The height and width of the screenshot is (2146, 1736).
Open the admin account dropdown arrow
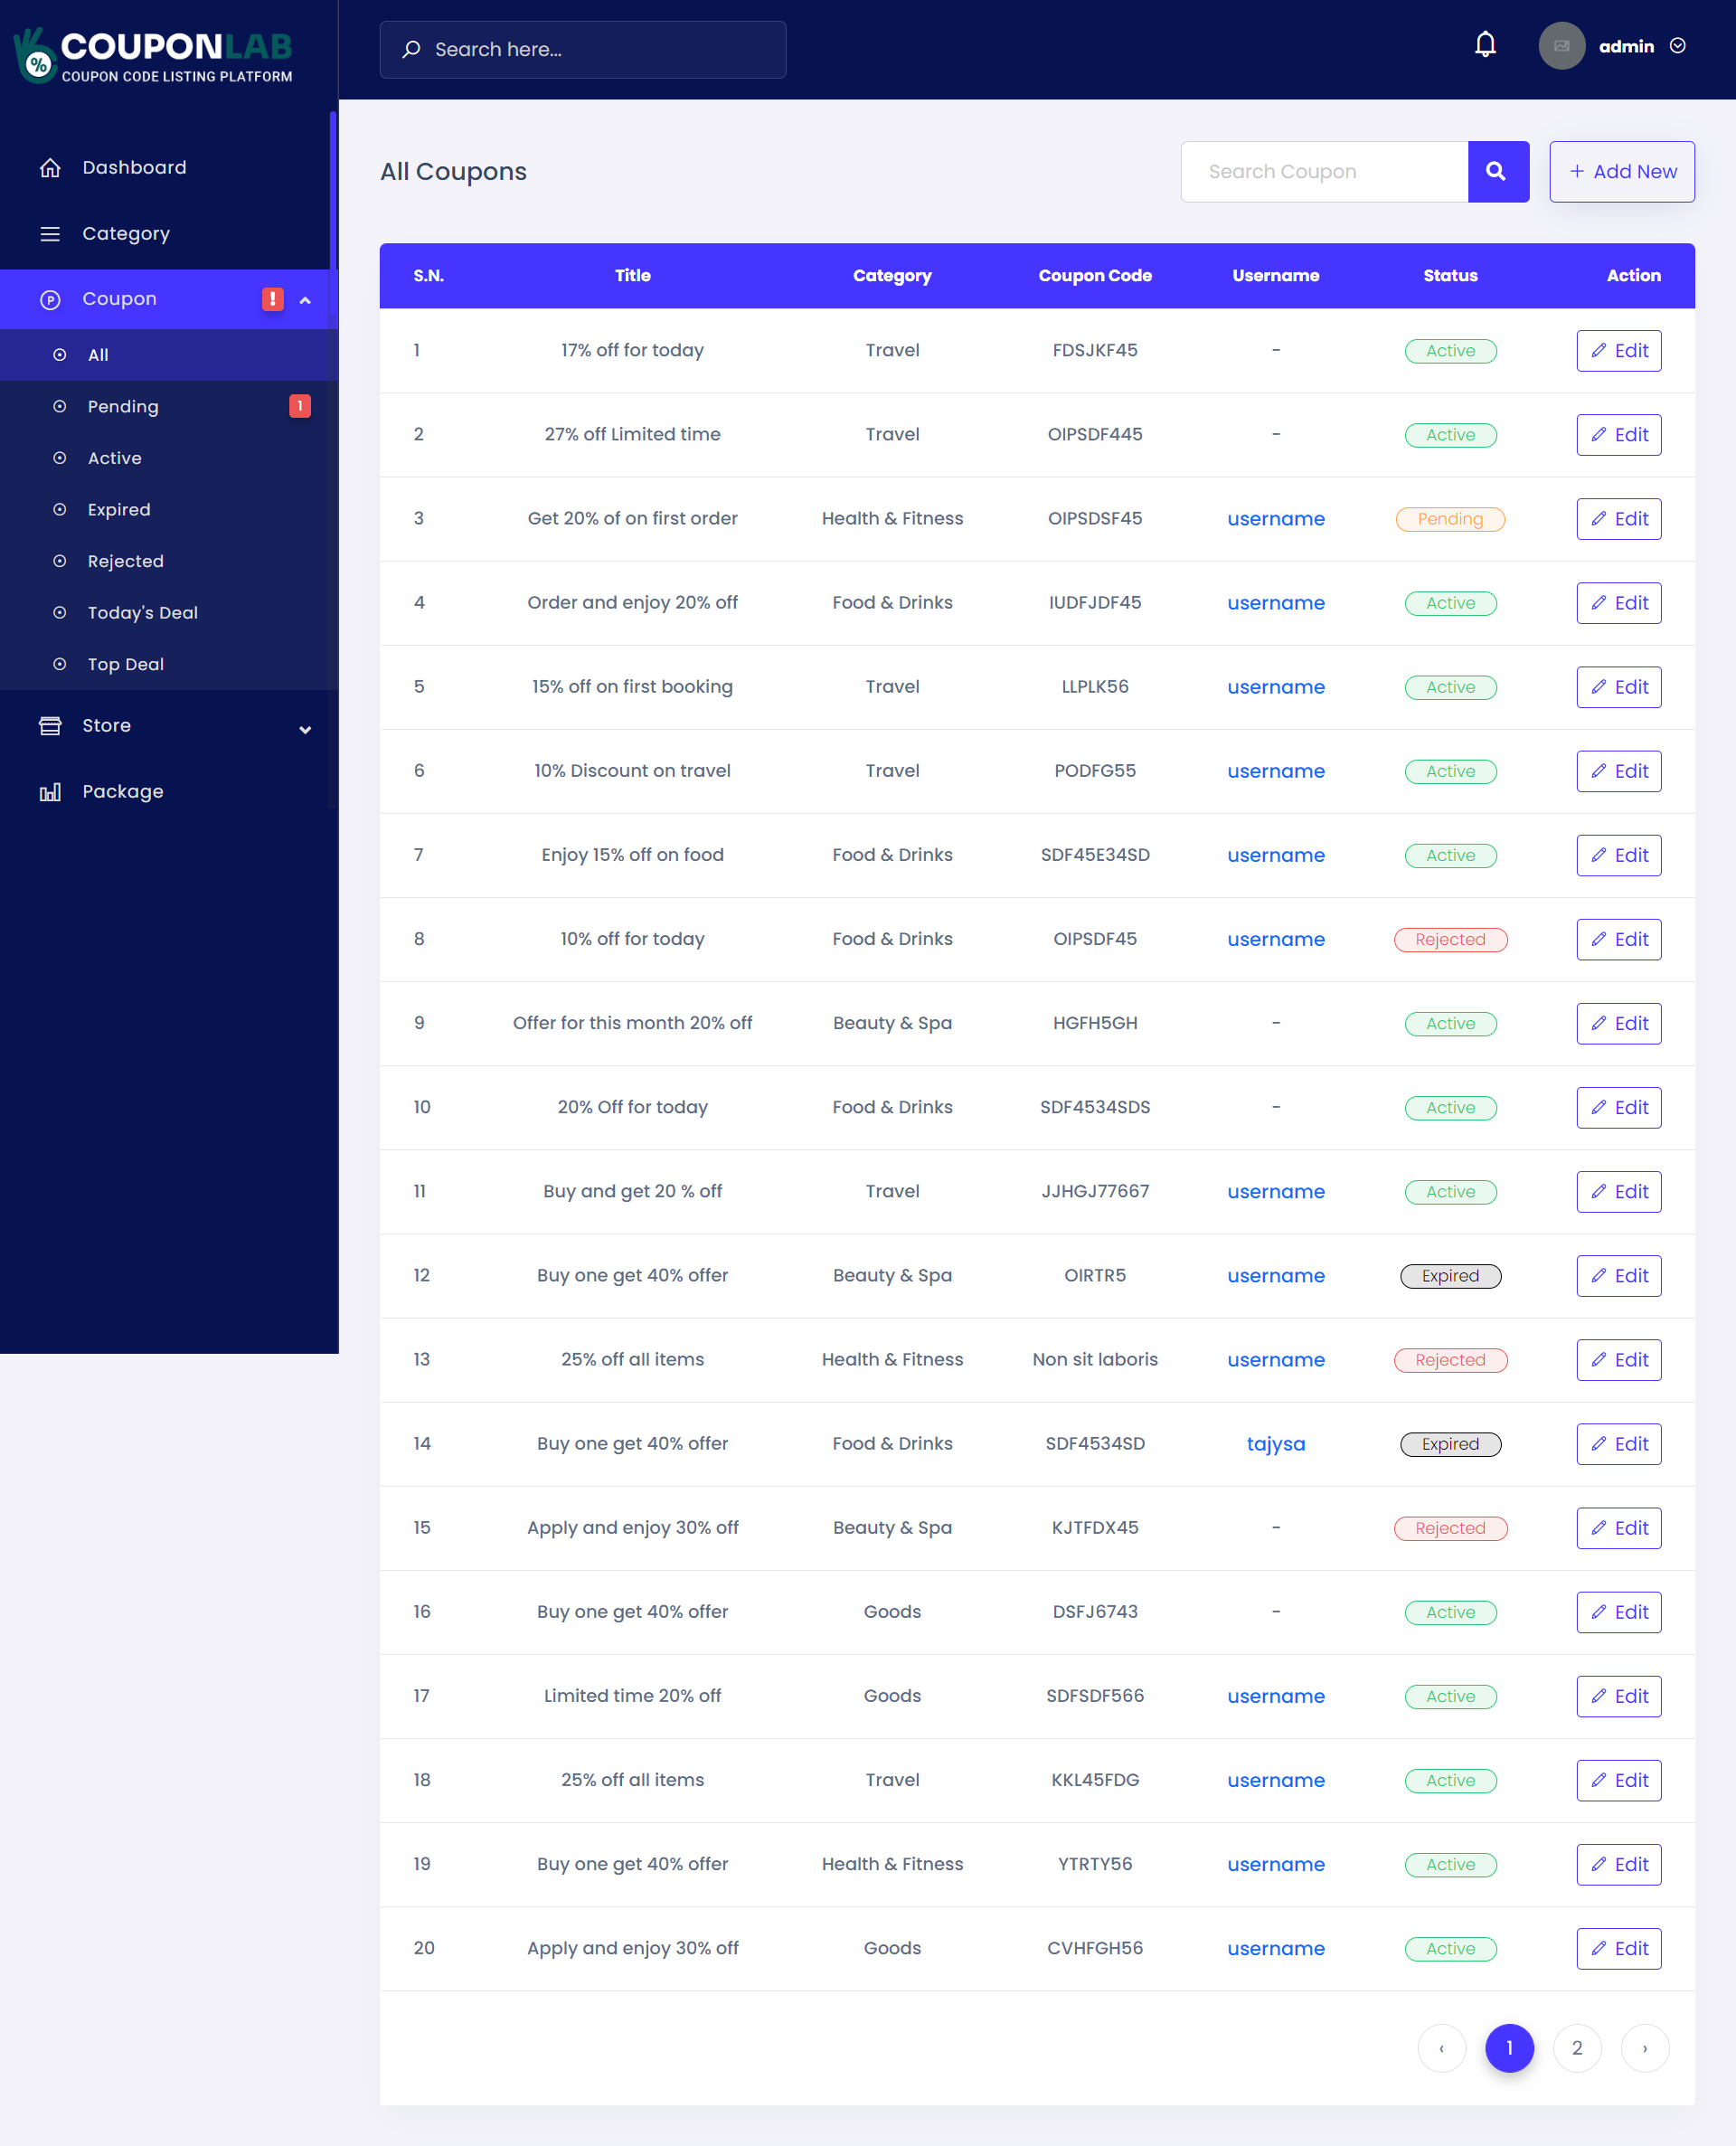1678,46
